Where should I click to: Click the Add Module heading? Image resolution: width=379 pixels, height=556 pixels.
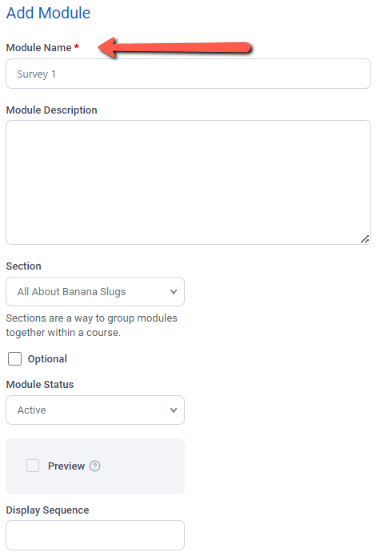click(48, 13)
